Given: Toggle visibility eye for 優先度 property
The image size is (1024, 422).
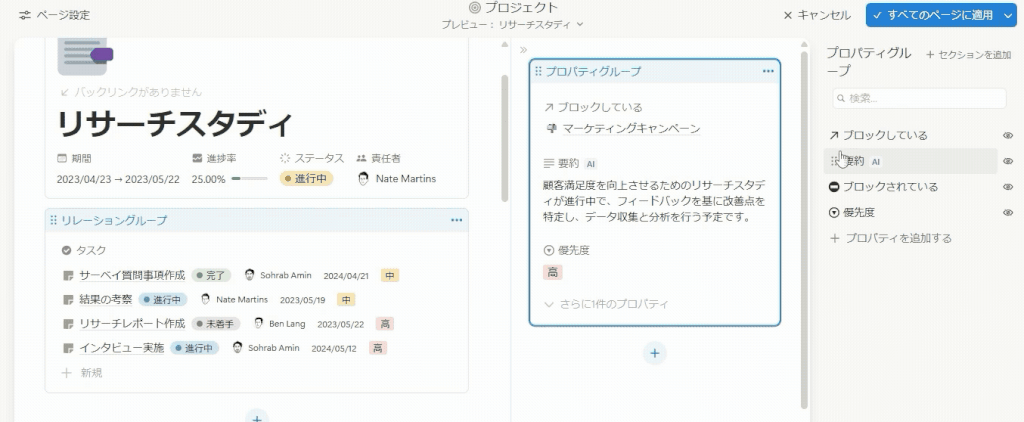Looking at the screenshot, I should point(1008,212).
